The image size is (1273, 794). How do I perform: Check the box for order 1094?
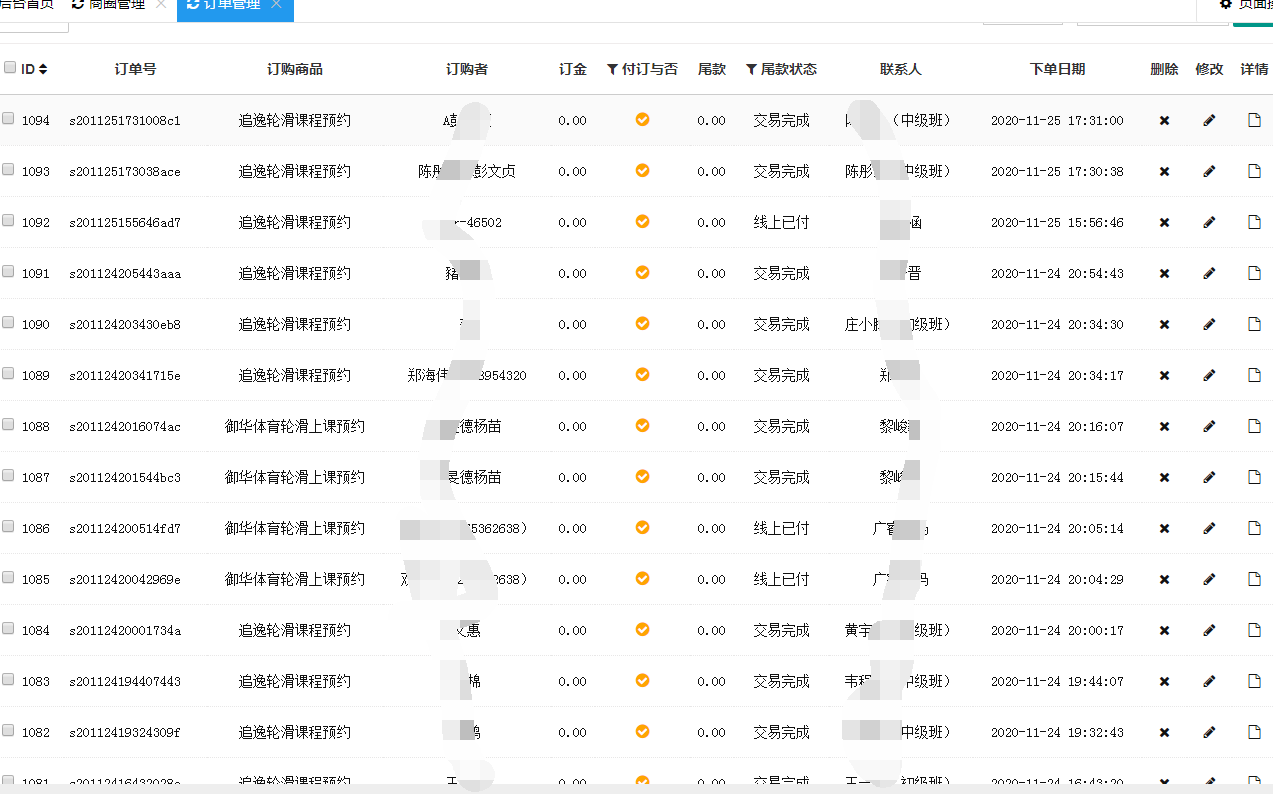(x=8, y=119)
